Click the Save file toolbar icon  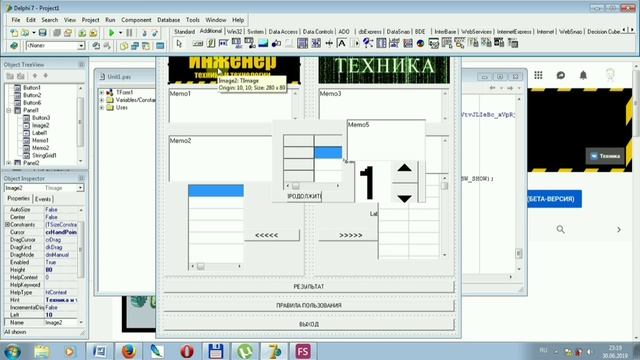(x=42, y=33)
